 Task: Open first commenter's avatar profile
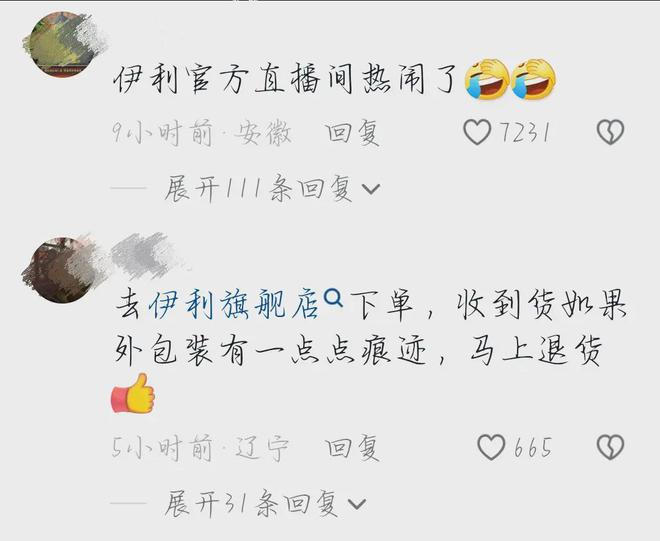point(63,44)
